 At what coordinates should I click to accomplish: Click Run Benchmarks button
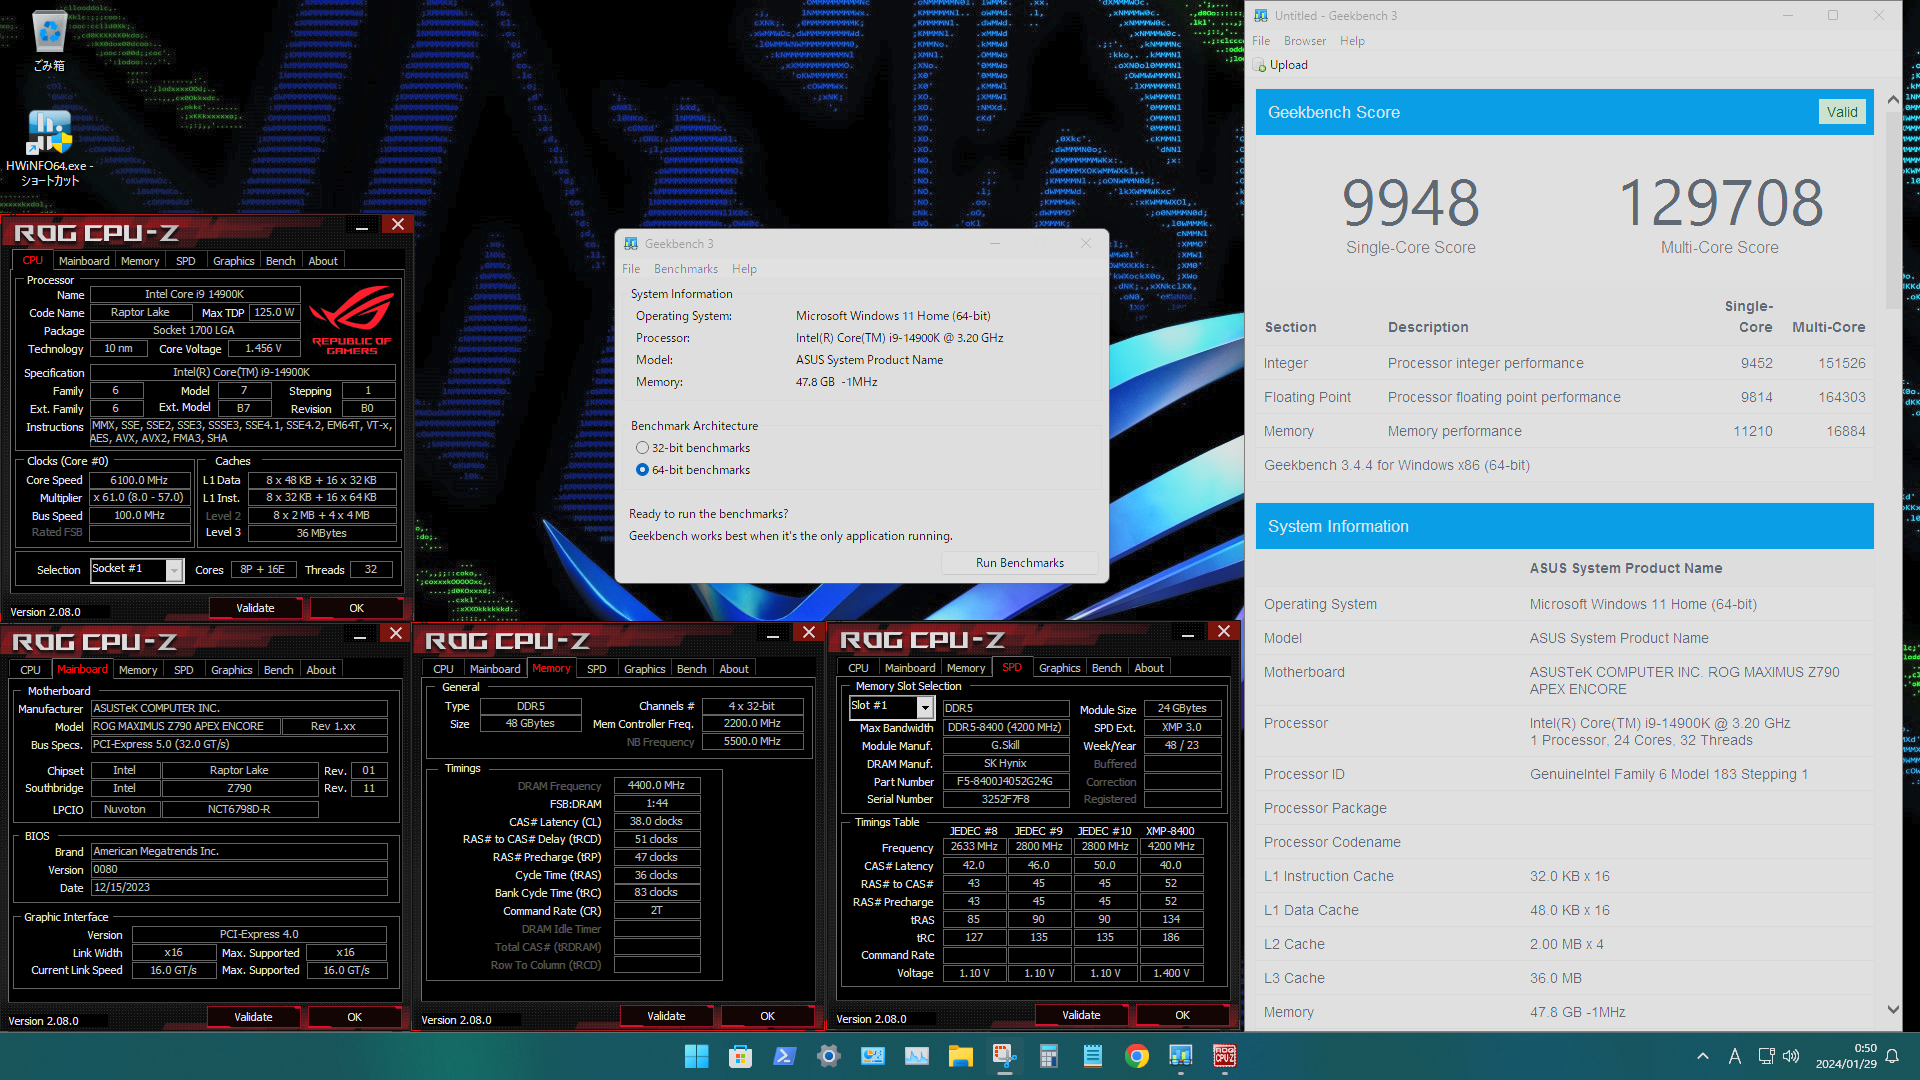click(1020, 563)
